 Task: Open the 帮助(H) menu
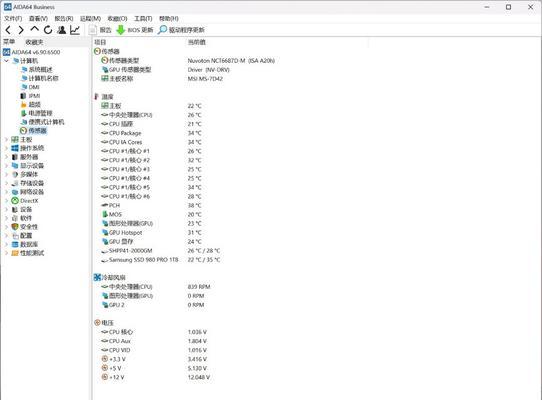169,18
